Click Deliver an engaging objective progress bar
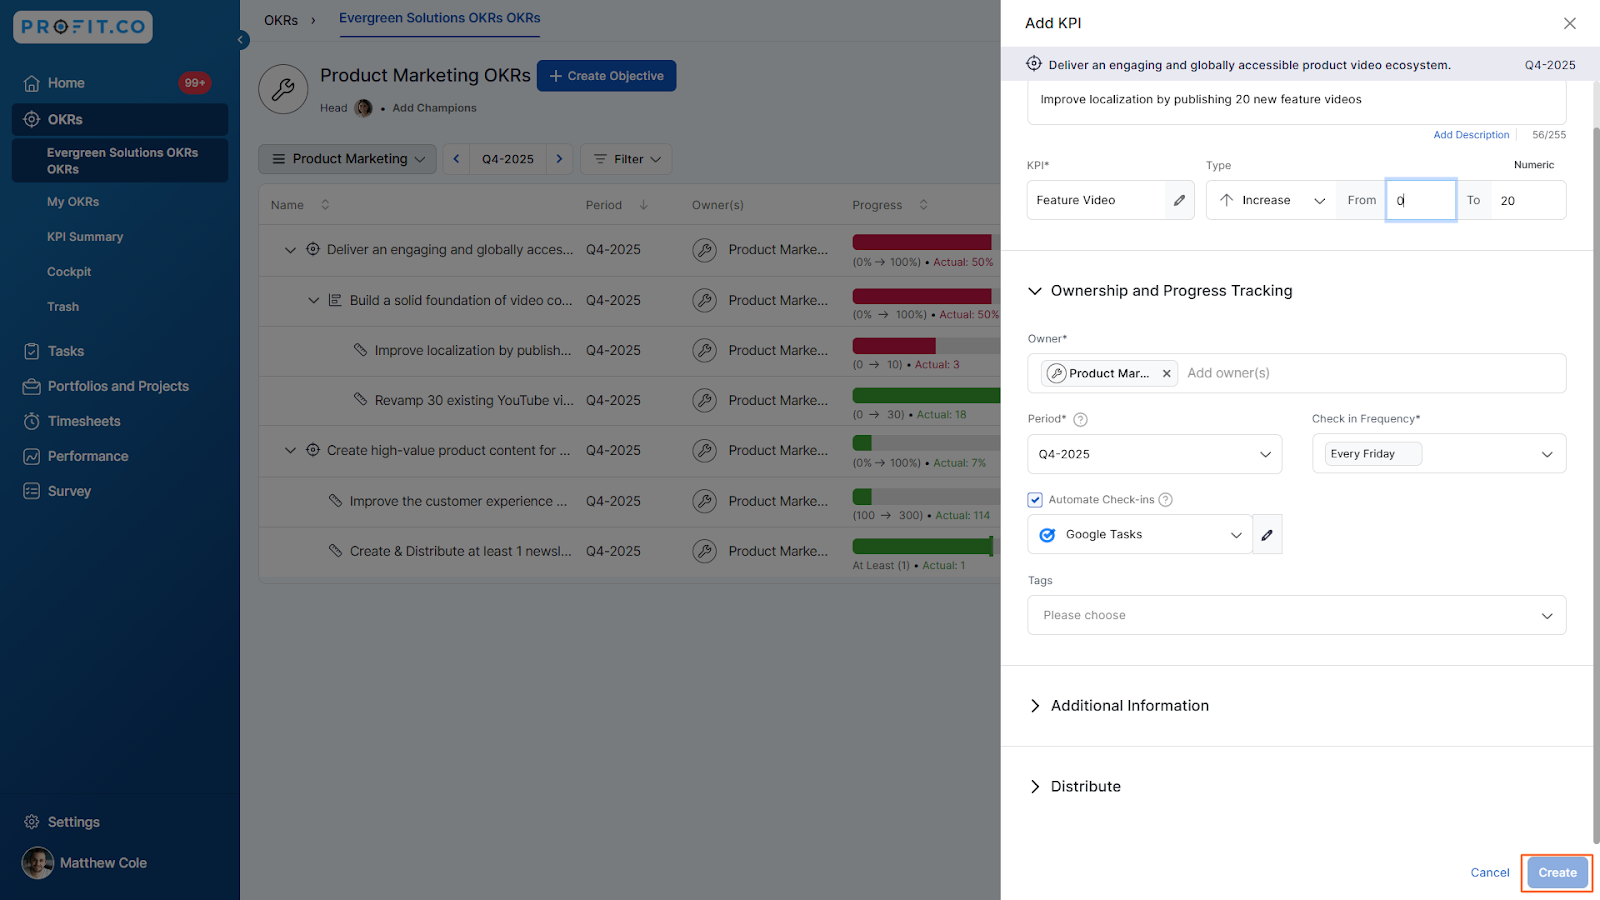This screenshot has width=1600, height=900. pyautogui.click(x=926, y=242)
